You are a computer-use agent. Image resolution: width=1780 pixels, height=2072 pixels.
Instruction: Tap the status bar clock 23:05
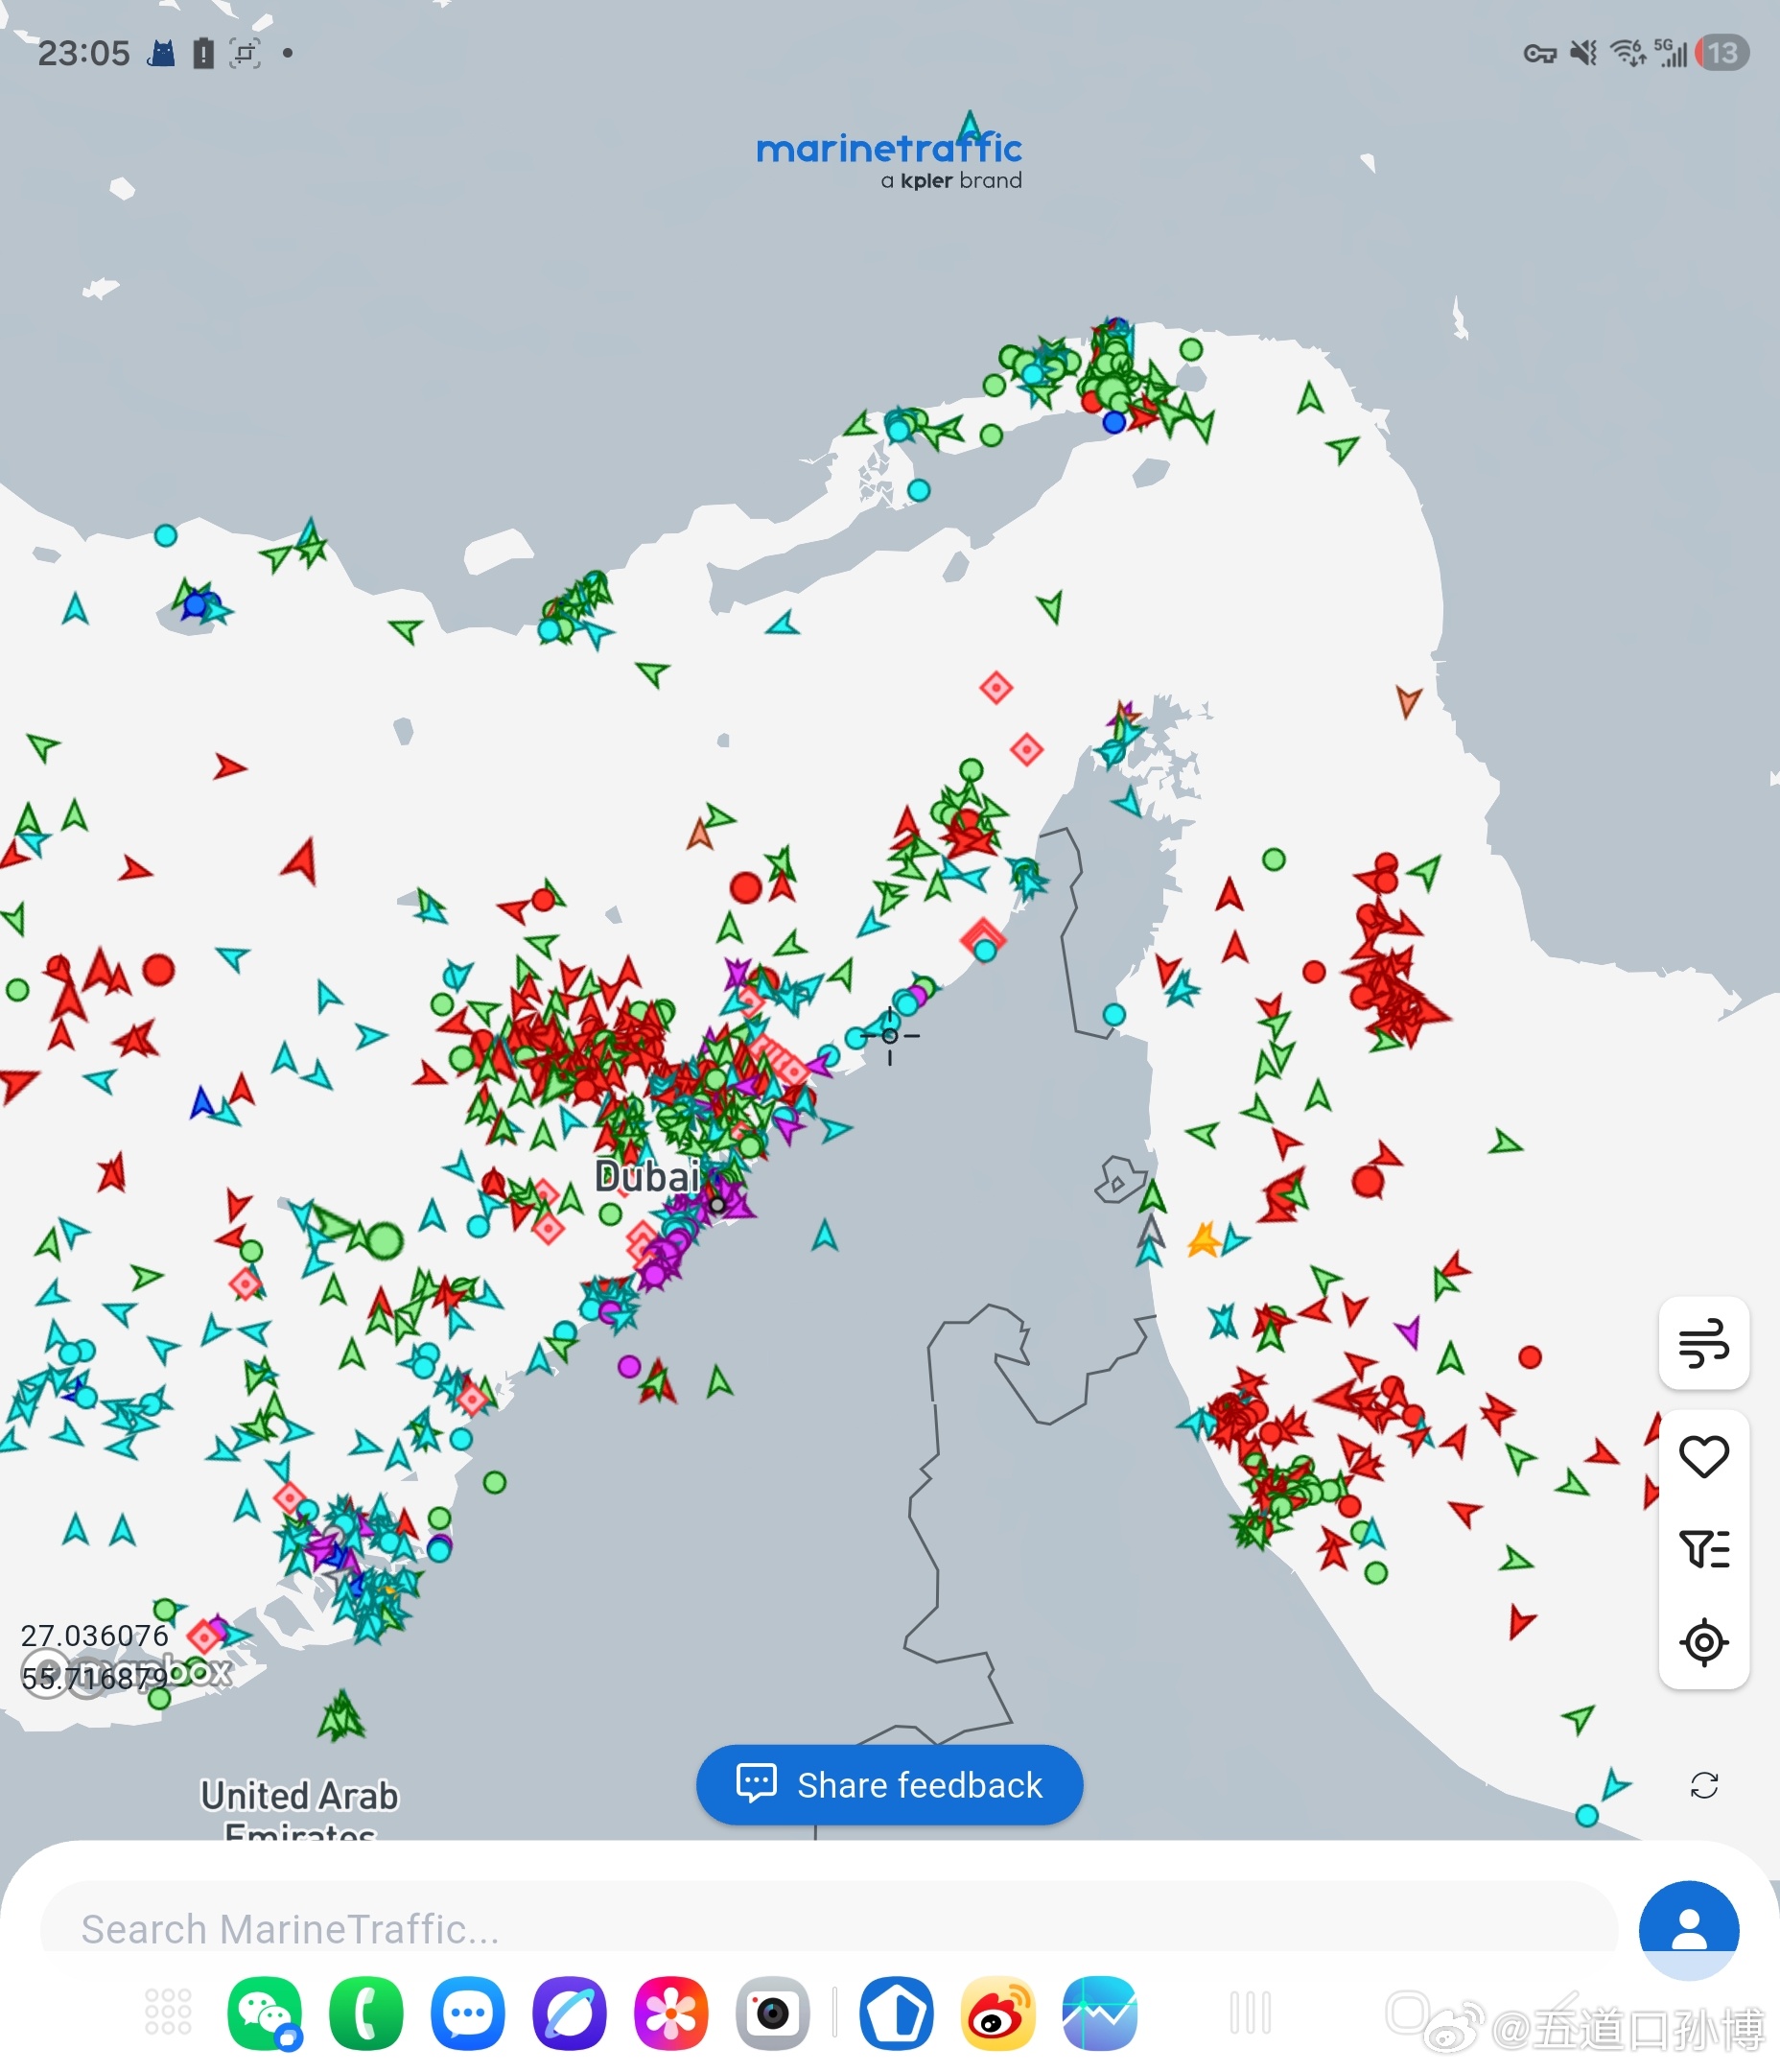pyautogui.click(x=84, y=53)
